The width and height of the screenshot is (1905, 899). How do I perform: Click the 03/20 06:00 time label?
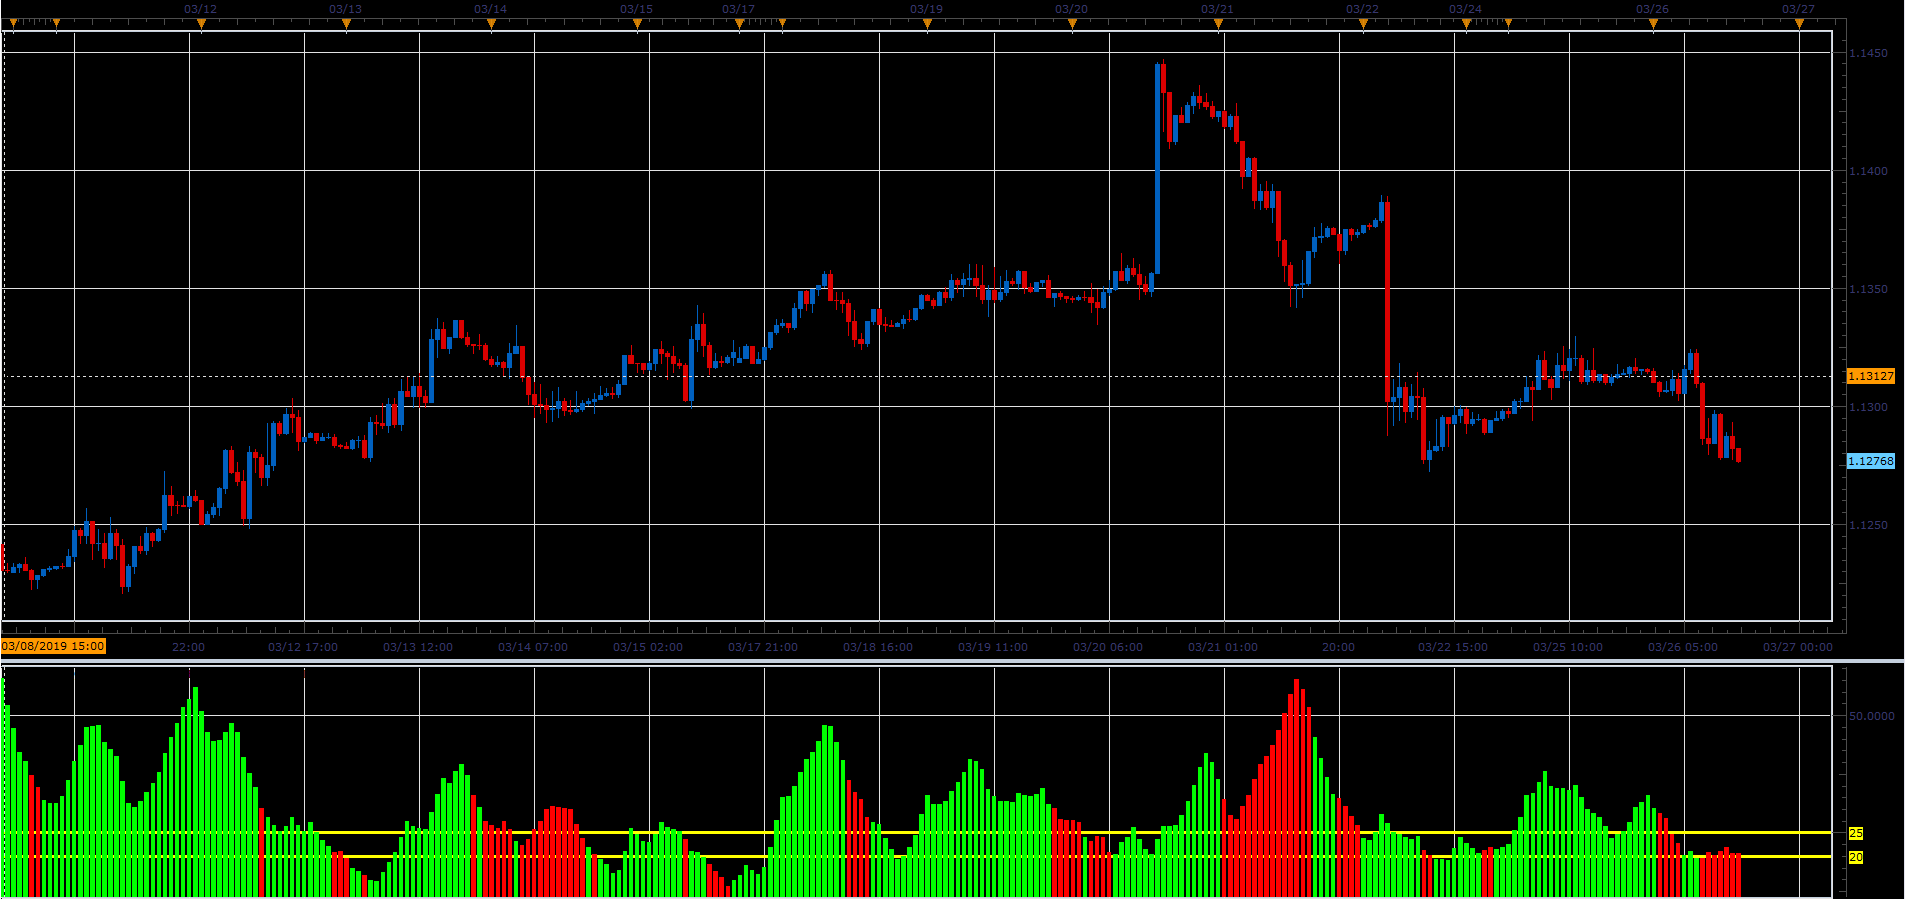(x=1108, y=647)
